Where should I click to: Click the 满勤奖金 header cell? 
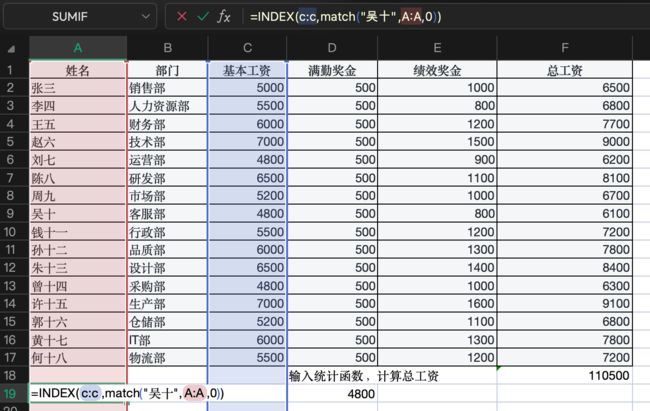pos(332,70)
